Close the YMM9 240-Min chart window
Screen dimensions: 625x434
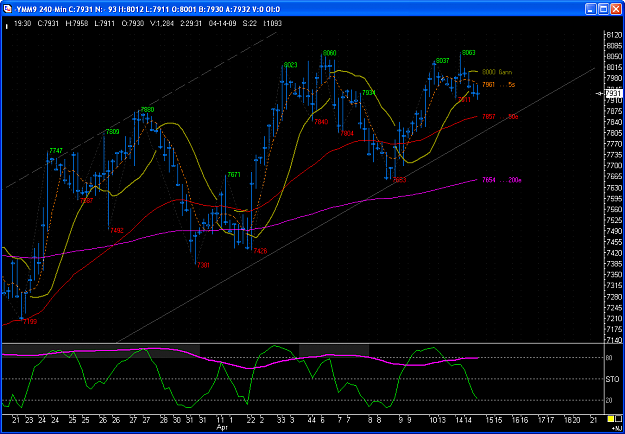pos(615,8)
